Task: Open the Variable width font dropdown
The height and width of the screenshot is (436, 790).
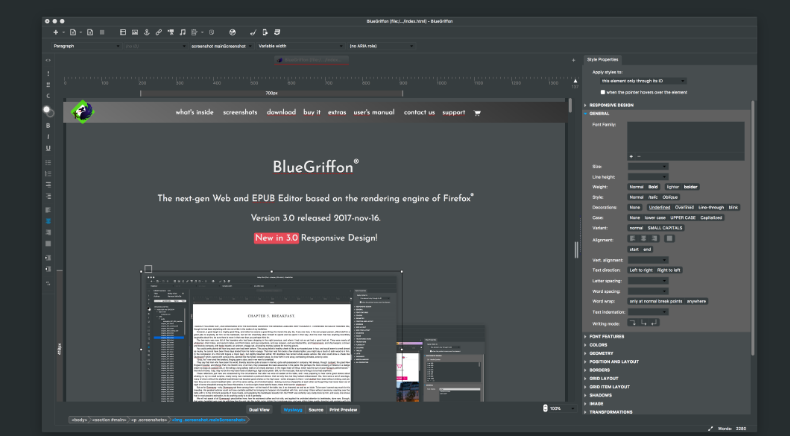Action: coord(300,46)
